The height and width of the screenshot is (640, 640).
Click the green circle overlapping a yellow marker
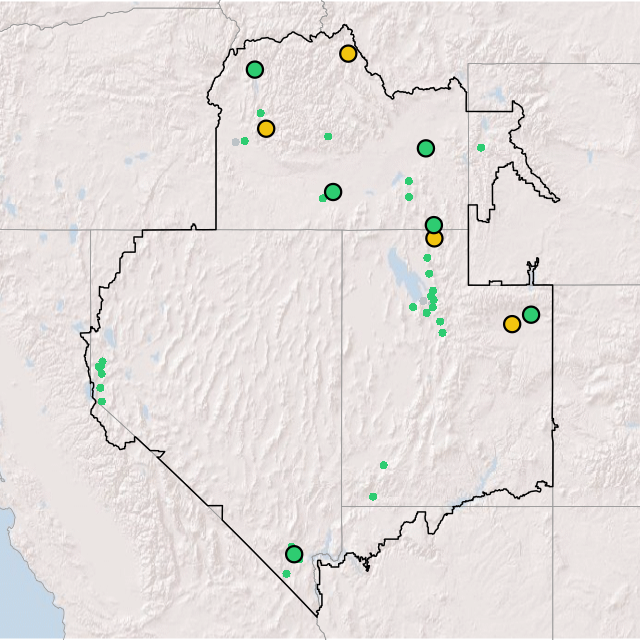[x=434, y=225]
